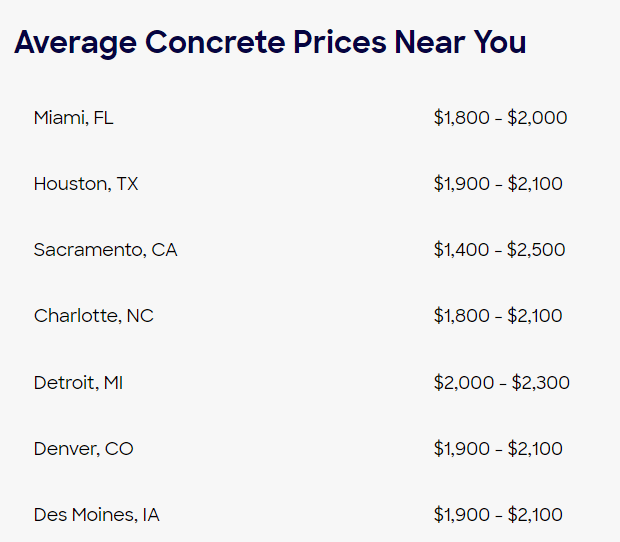Image resolution: width=620 pixels, height=542 pixels.
Task: Click the Charlotte price range $1,800 - $2,100
Action: tap(498, 316)
